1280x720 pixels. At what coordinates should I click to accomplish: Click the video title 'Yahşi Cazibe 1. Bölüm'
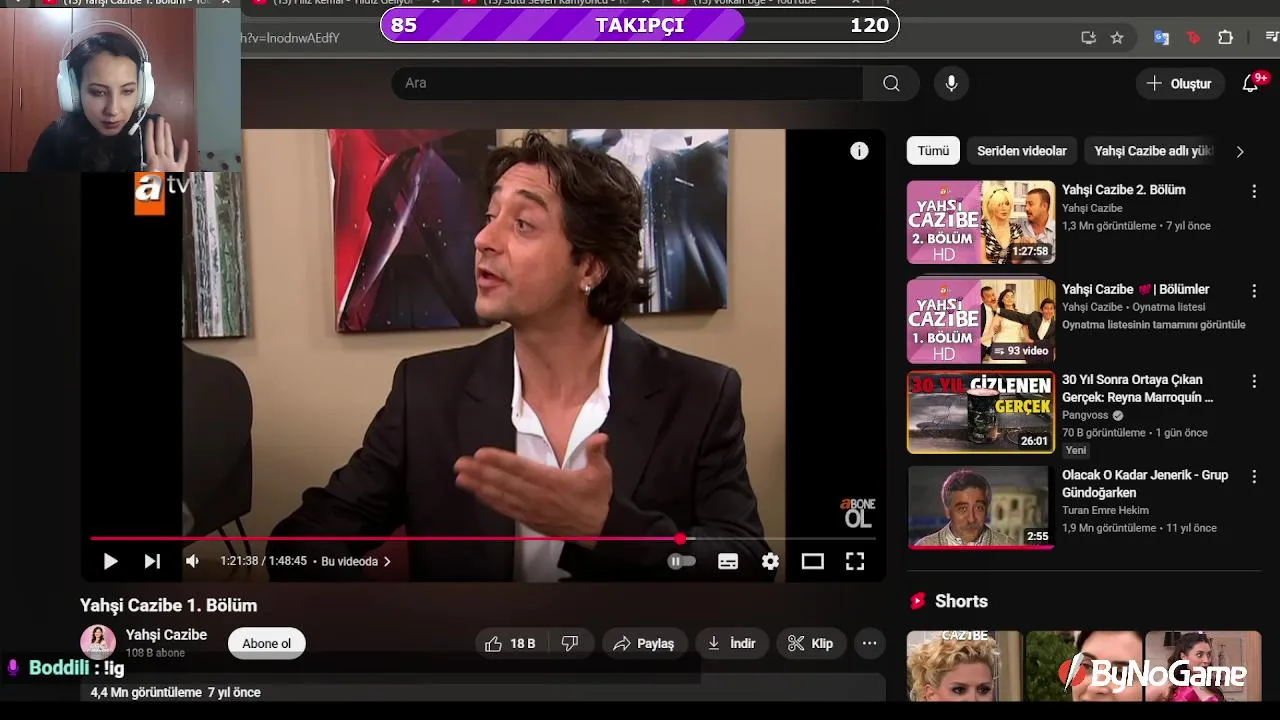[168, 605]
